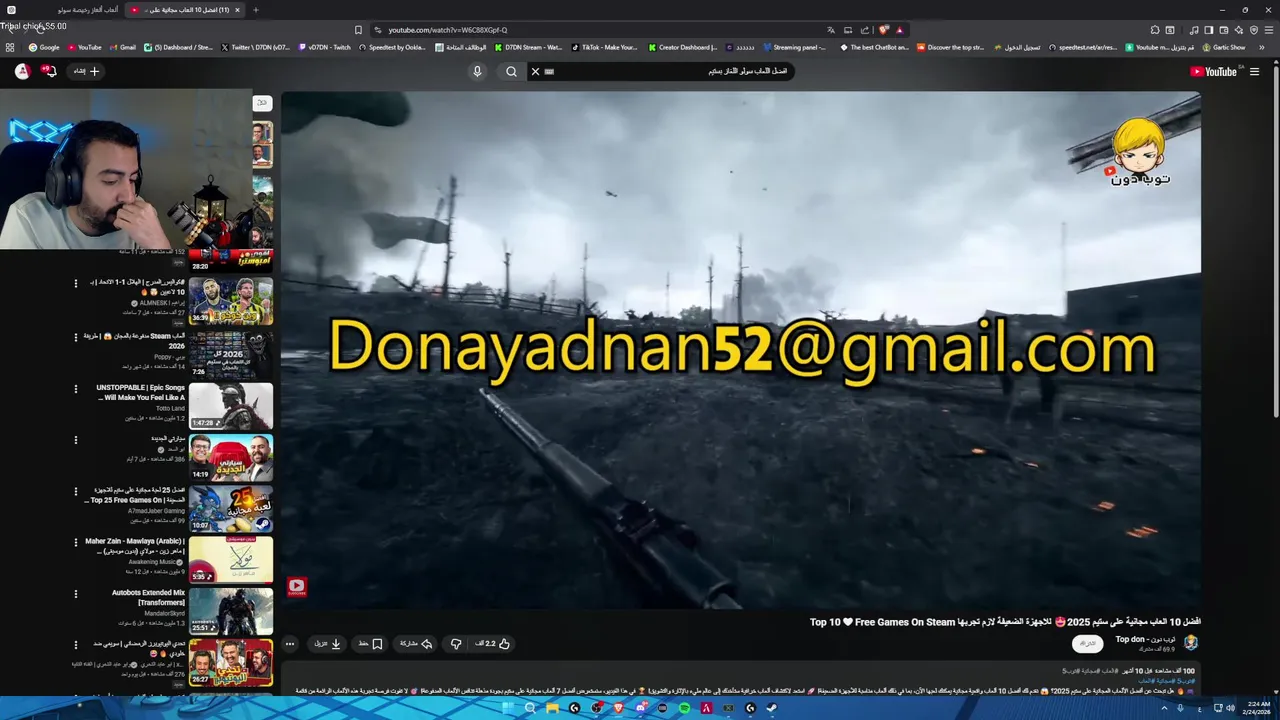Viewport: 1280px width, 720px height.
Task: Clear the search box with the X
Action: [535, 71]
